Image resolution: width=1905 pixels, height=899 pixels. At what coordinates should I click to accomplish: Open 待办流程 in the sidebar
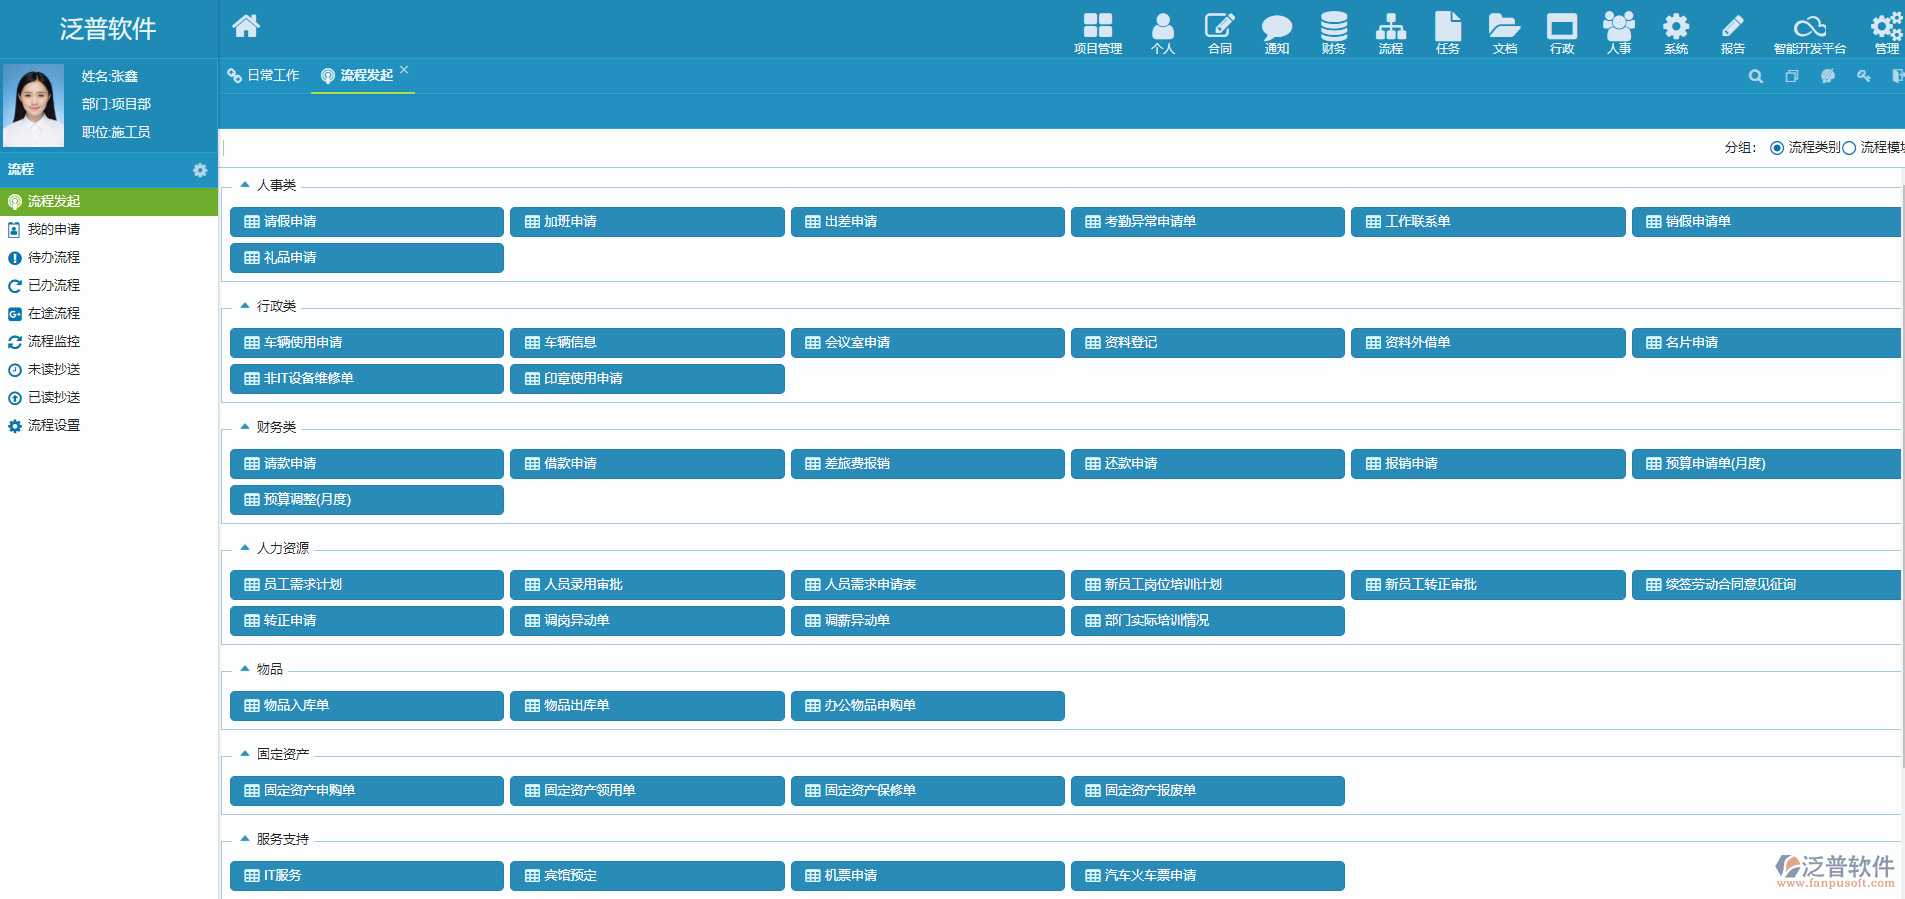click(54, 258)
